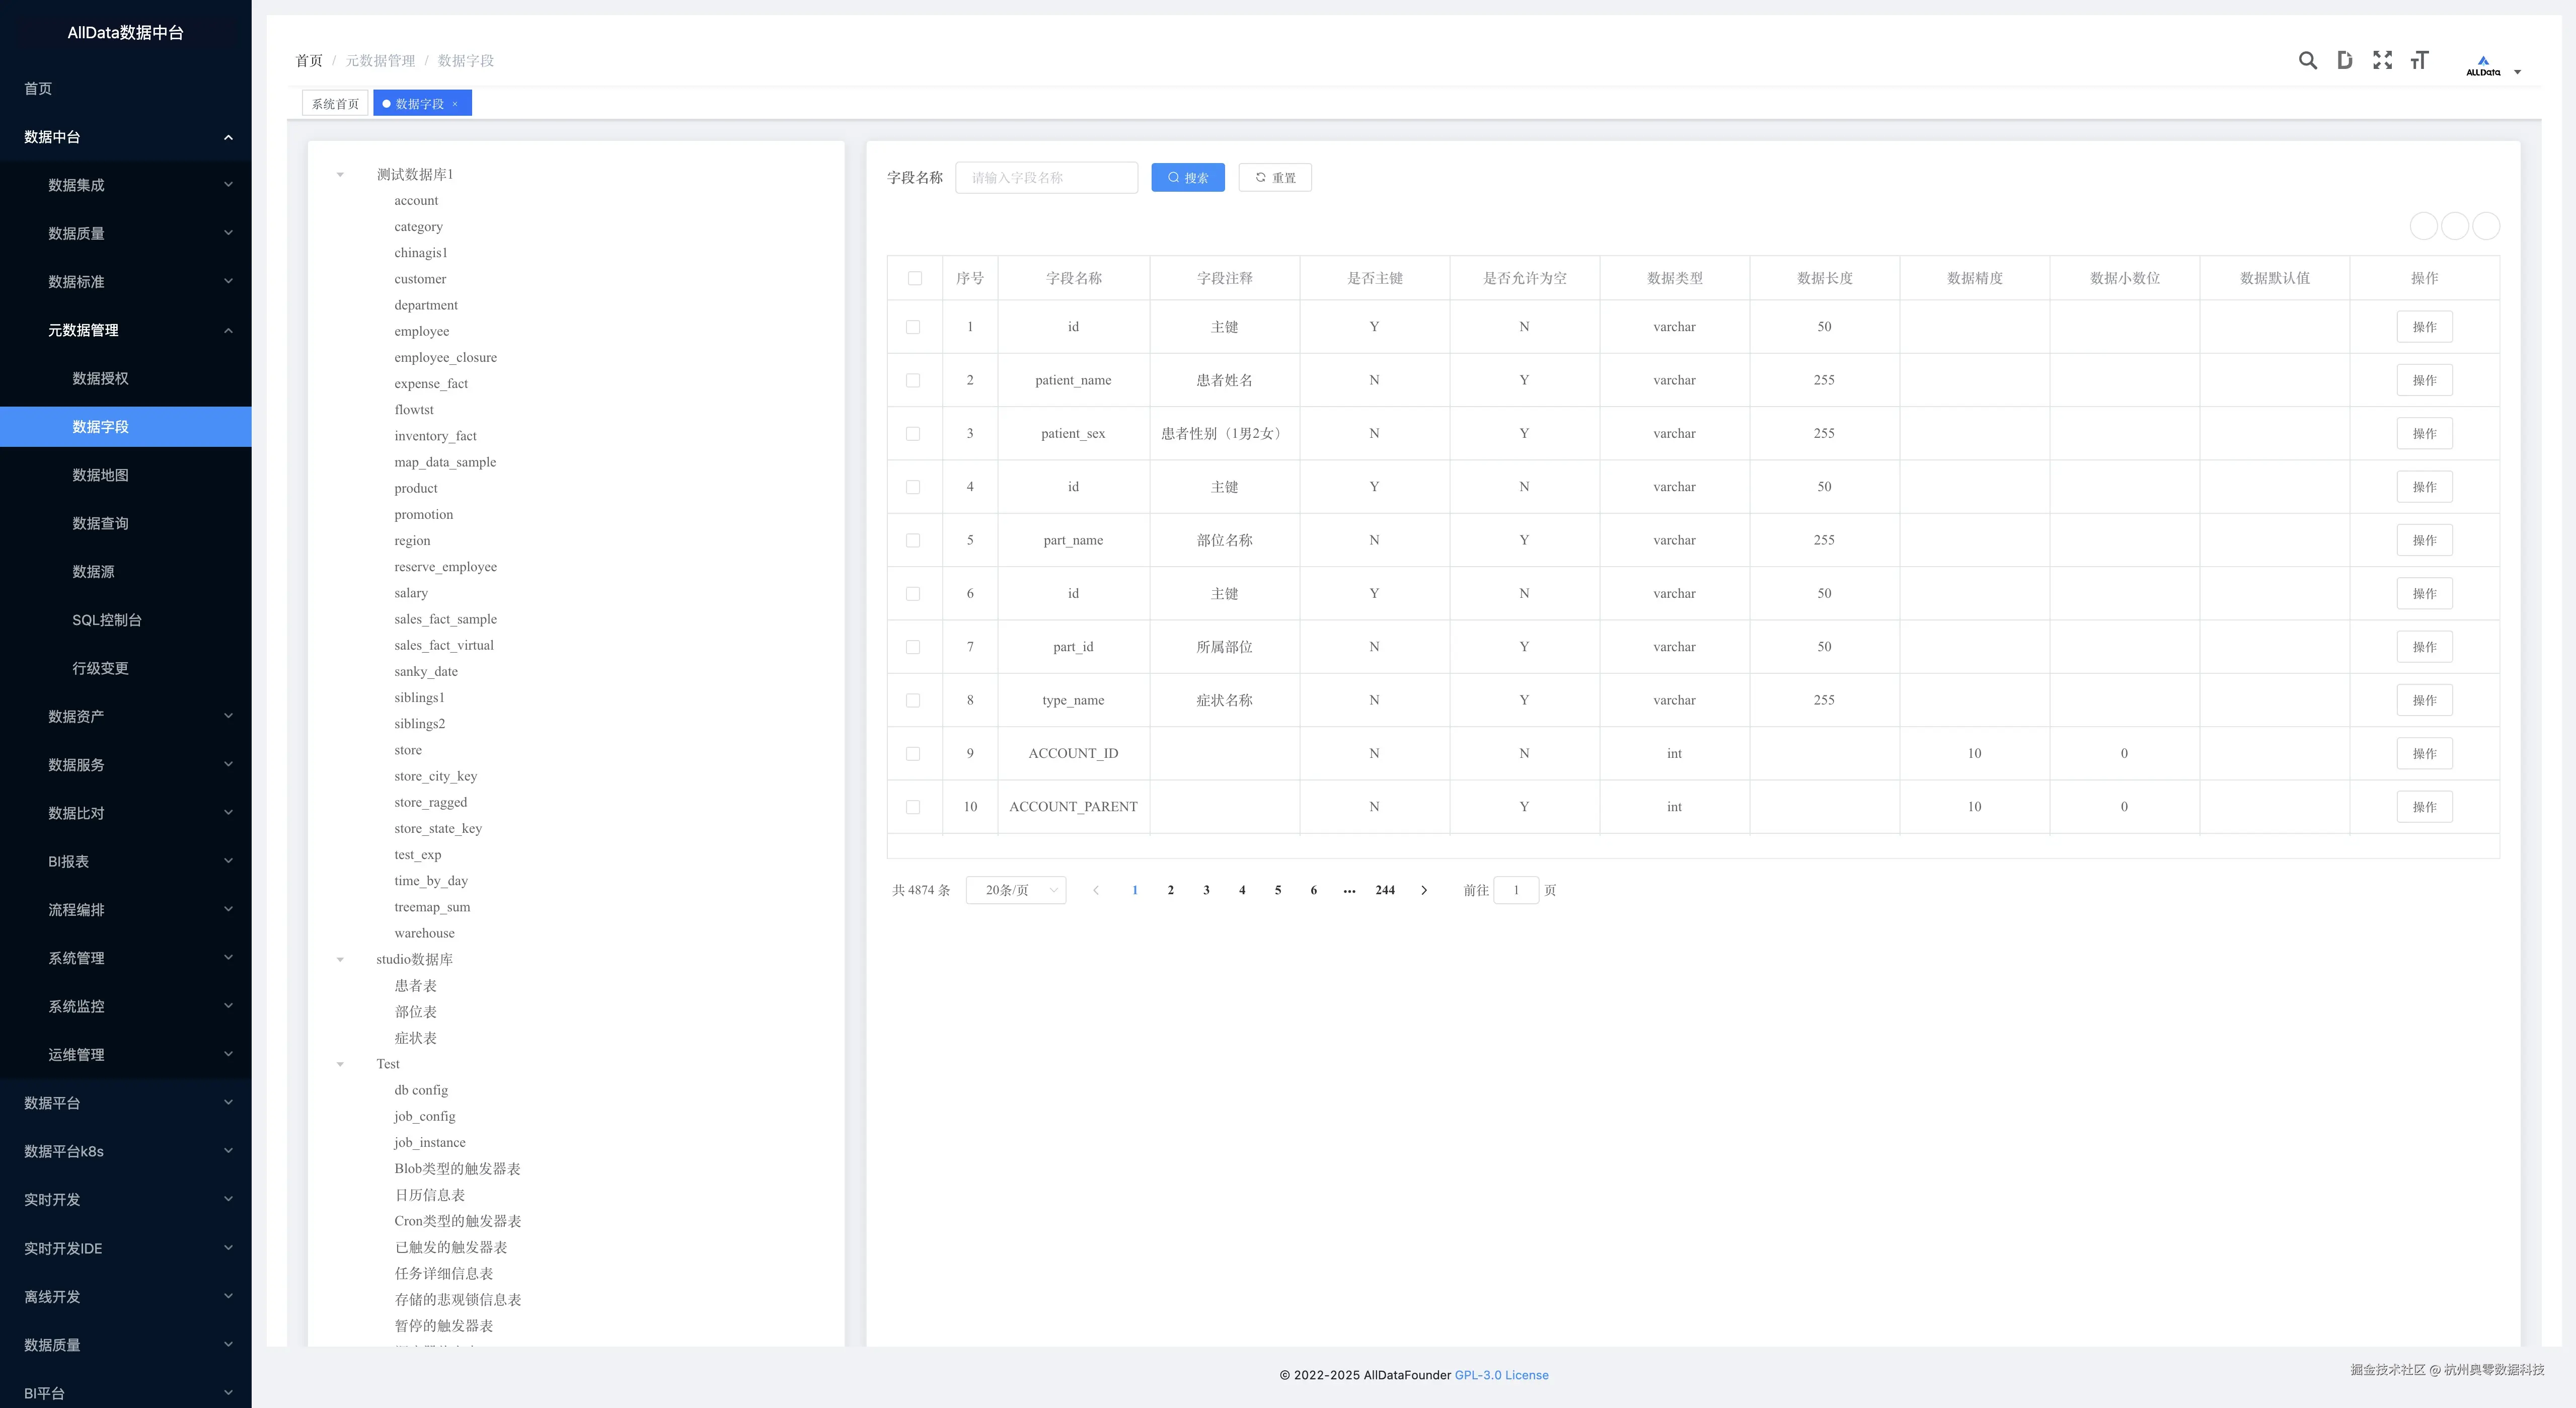Click the GPL-3.0 License link
The height and width of the screenshot is (1408, 2576).
point(1501,1375)
